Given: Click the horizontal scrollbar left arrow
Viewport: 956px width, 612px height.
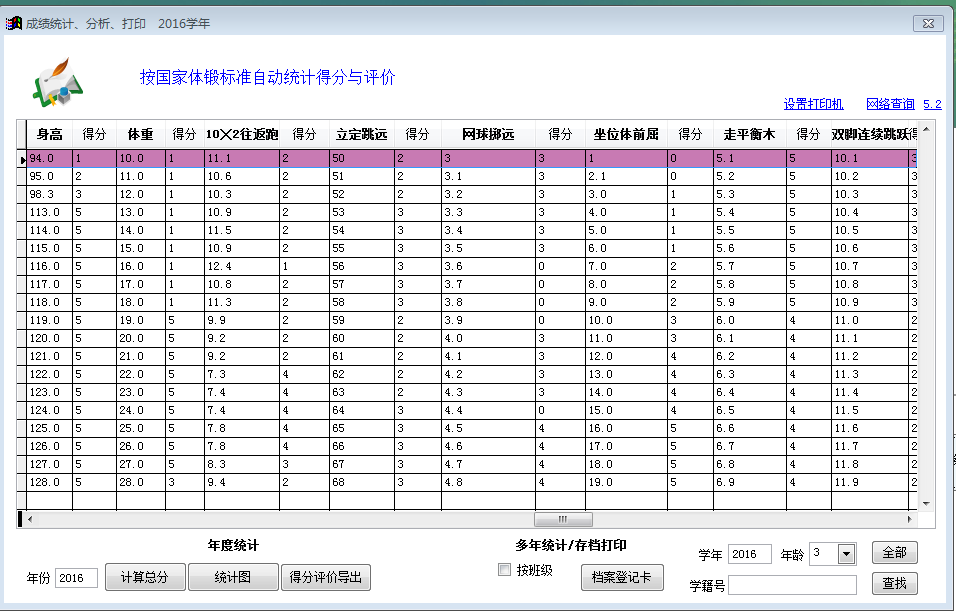Looking at the screenshot, I should pyautogui.click(x=30, y=519).
